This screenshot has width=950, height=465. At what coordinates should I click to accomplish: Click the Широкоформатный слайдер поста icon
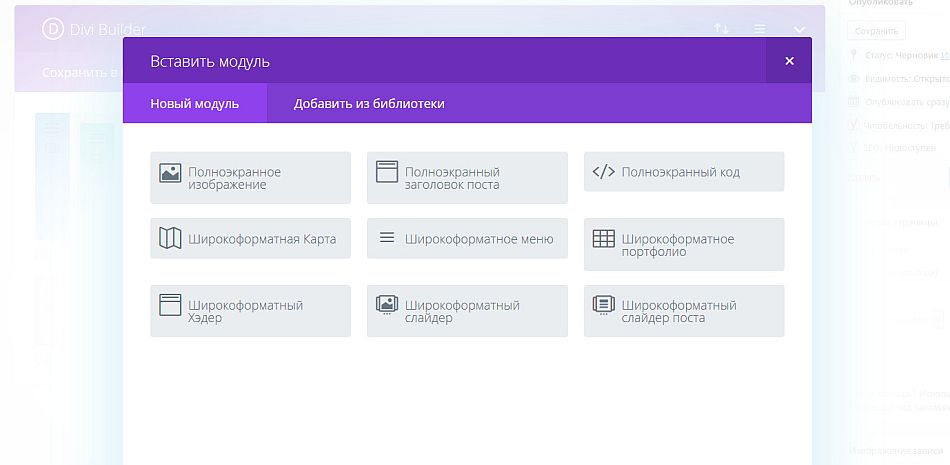[603, 305]
